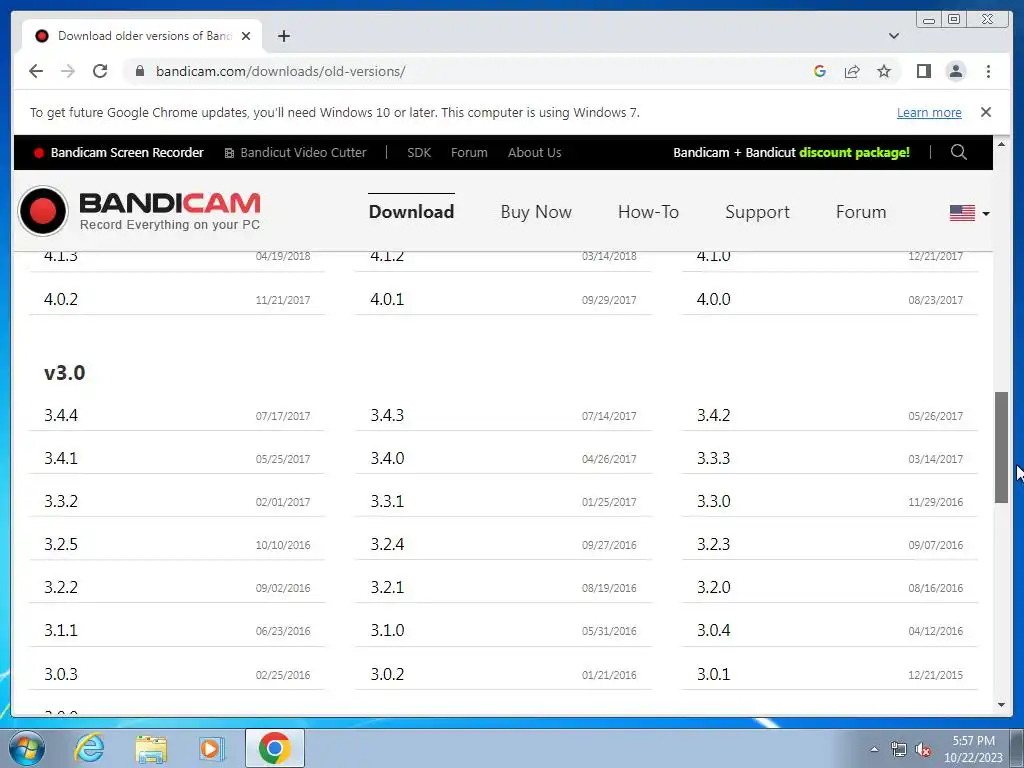
Task: Download version 3.4.2
Action: pos(829,415)
